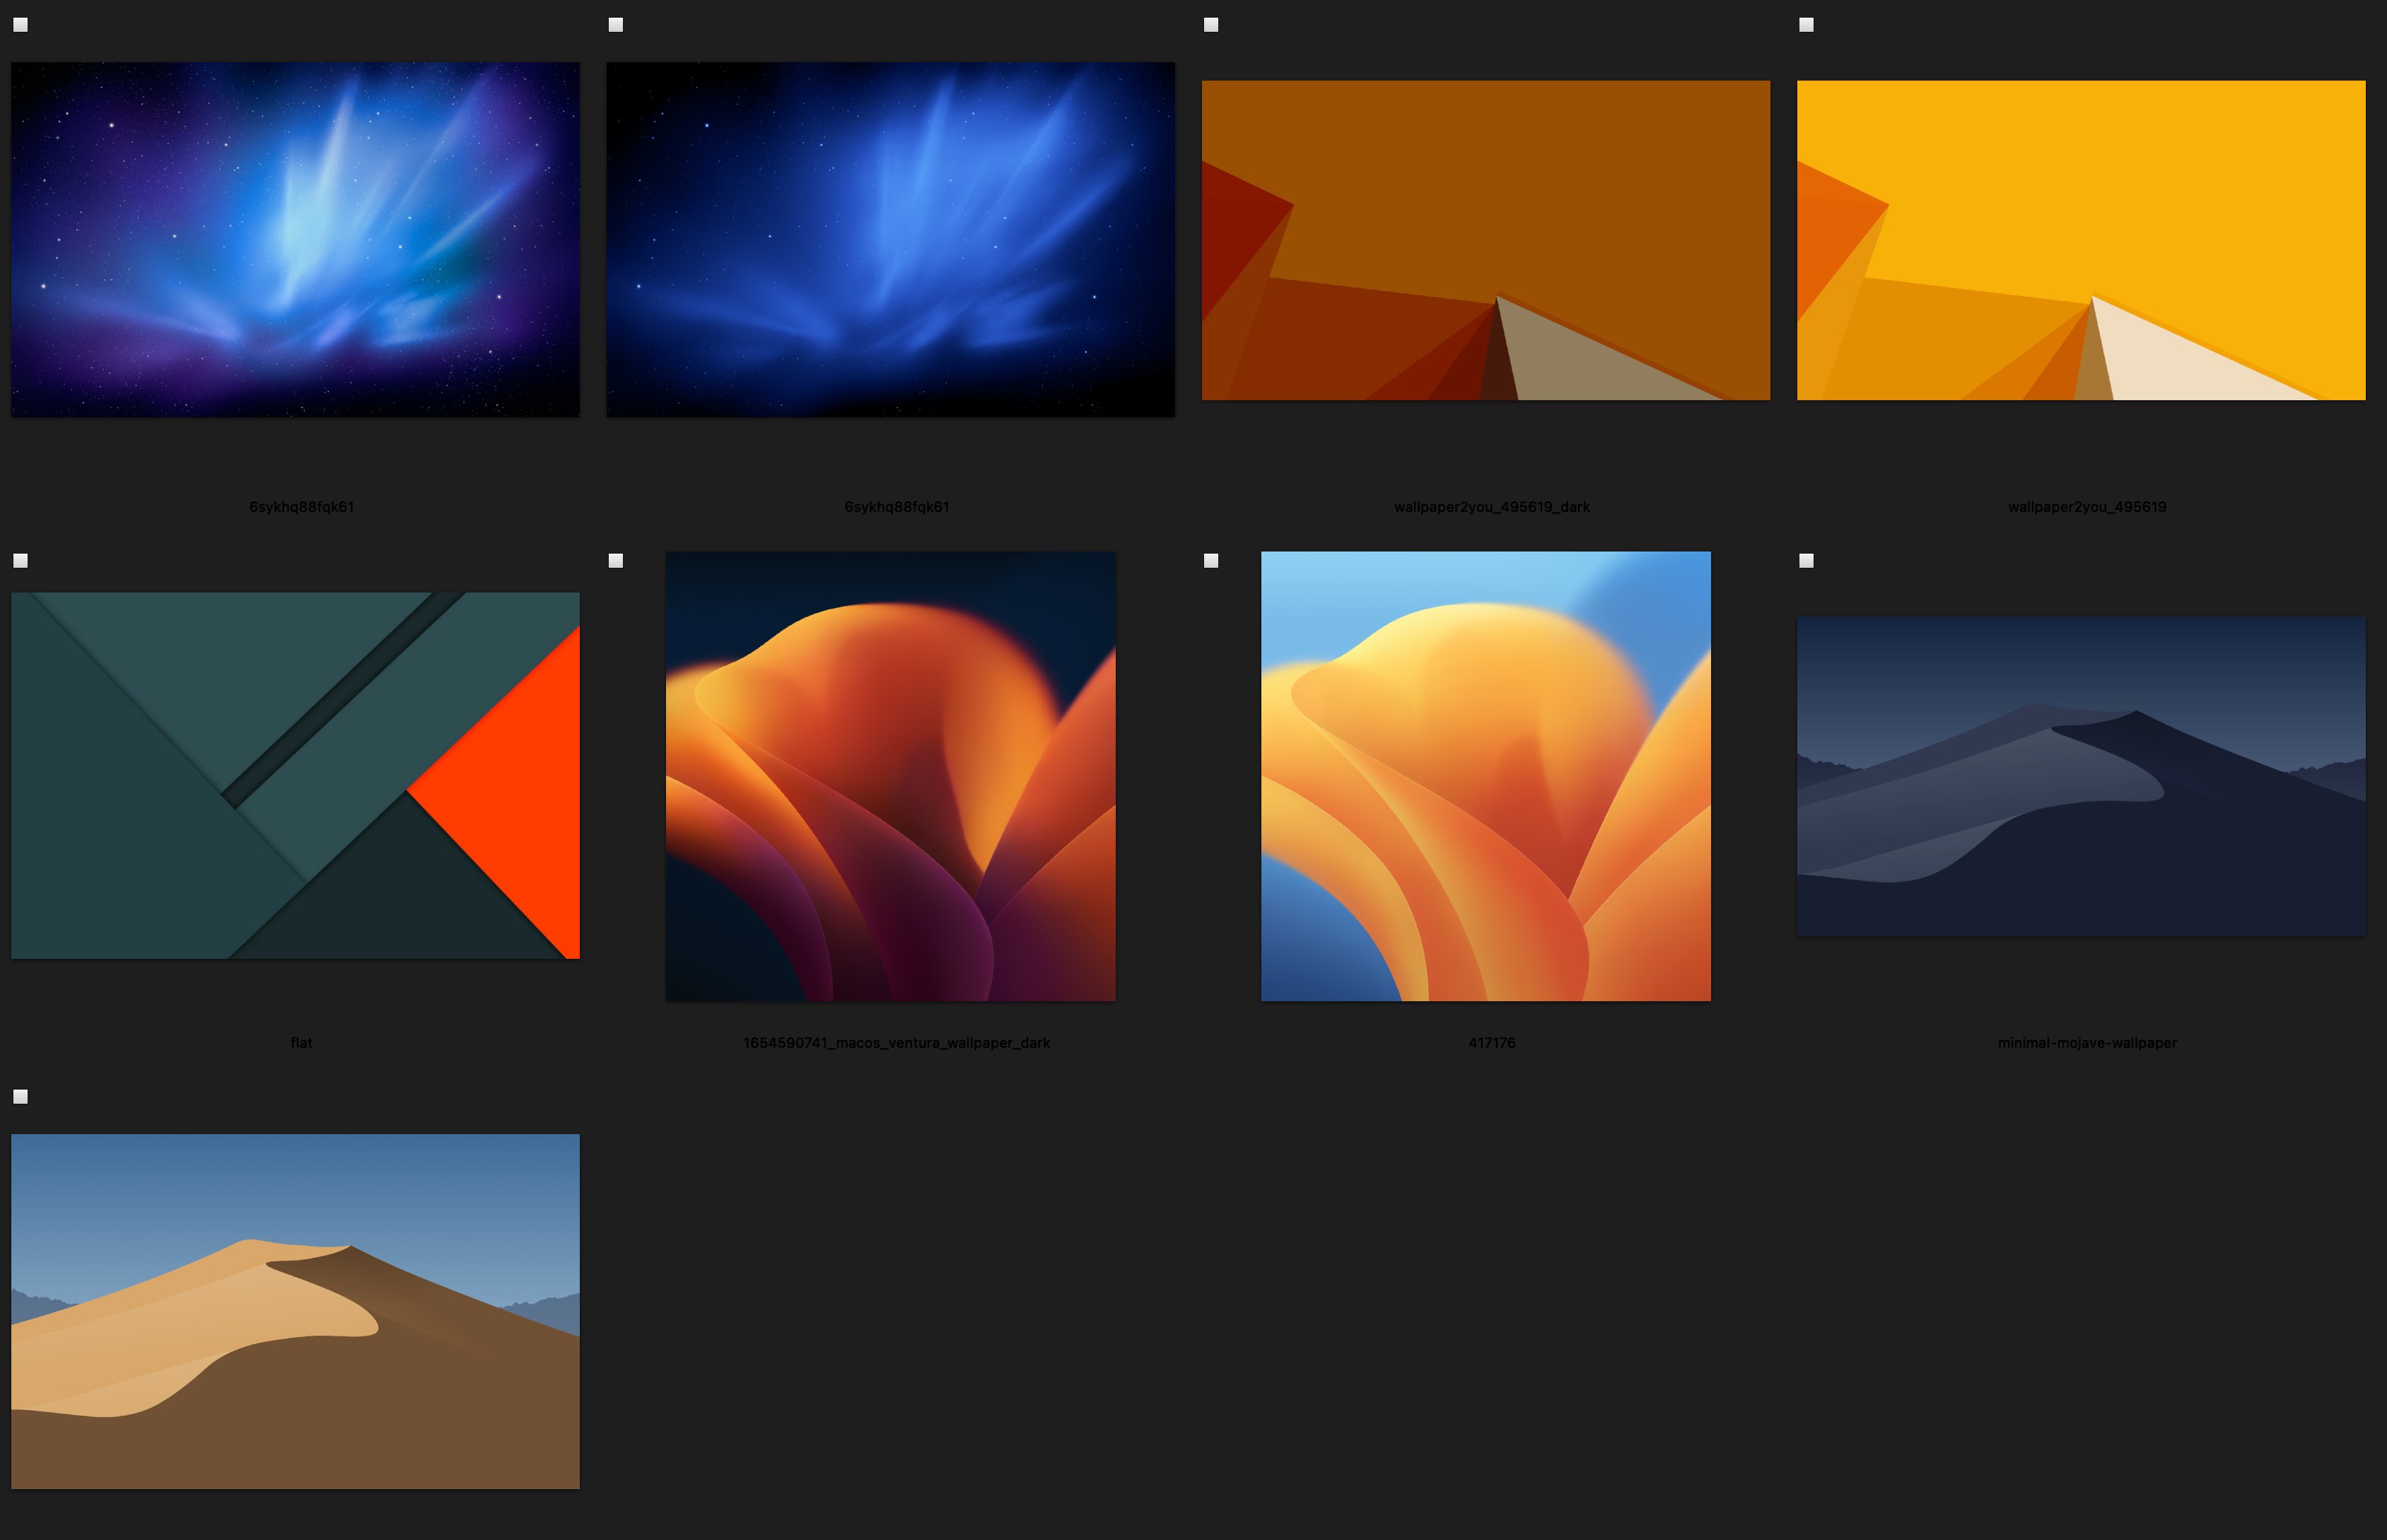Screen dimensions: 2387x1540
Task: Tick checkbox above daytime sand dune wallpaper
Action: (20, 1097)
